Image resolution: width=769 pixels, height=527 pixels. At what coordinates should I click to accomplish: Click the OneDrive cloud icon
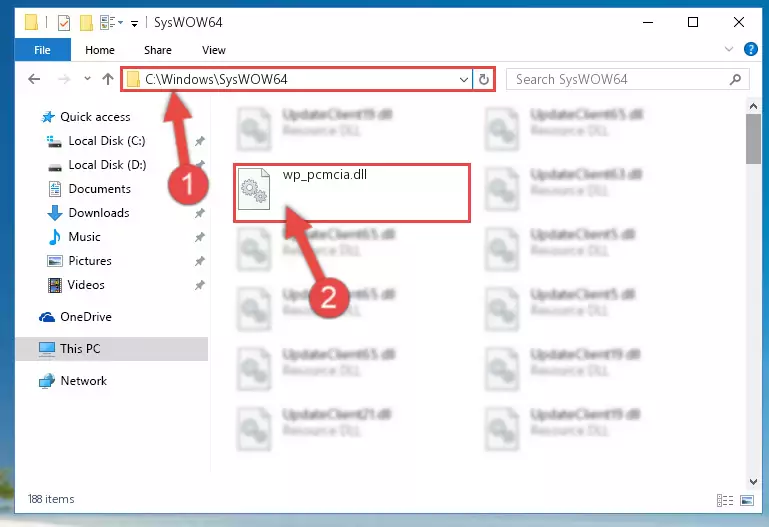[x=47, y=317]
